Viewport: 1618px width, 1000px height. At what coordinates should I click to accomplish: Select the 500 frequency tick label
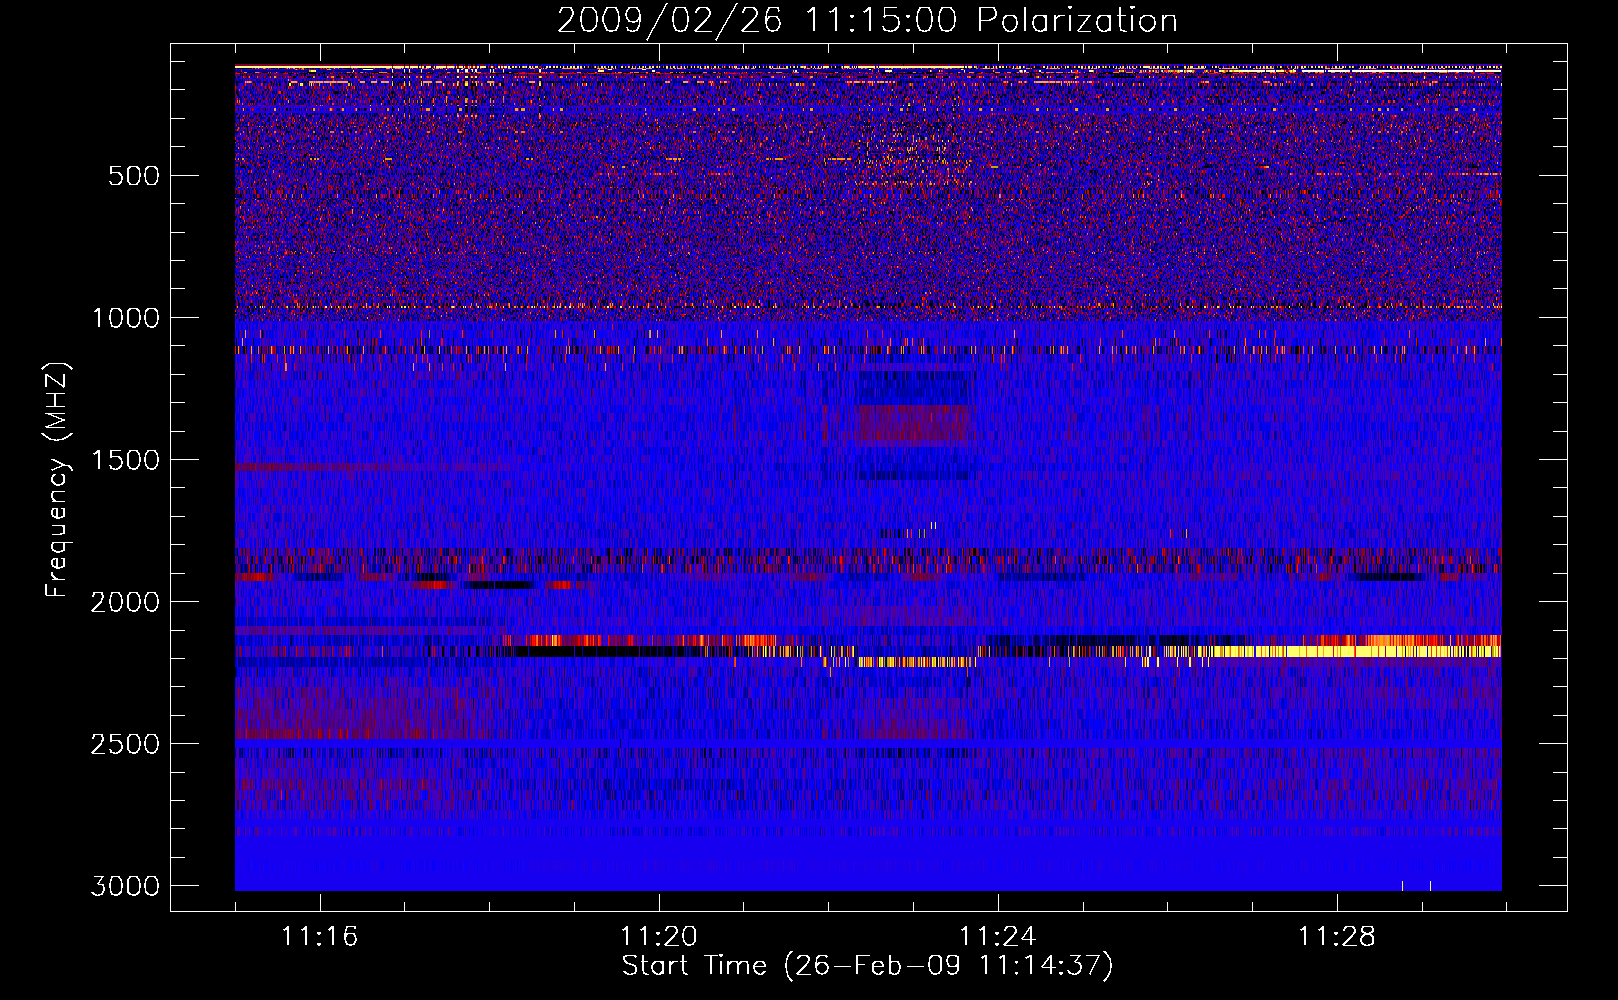pos(133,176)
